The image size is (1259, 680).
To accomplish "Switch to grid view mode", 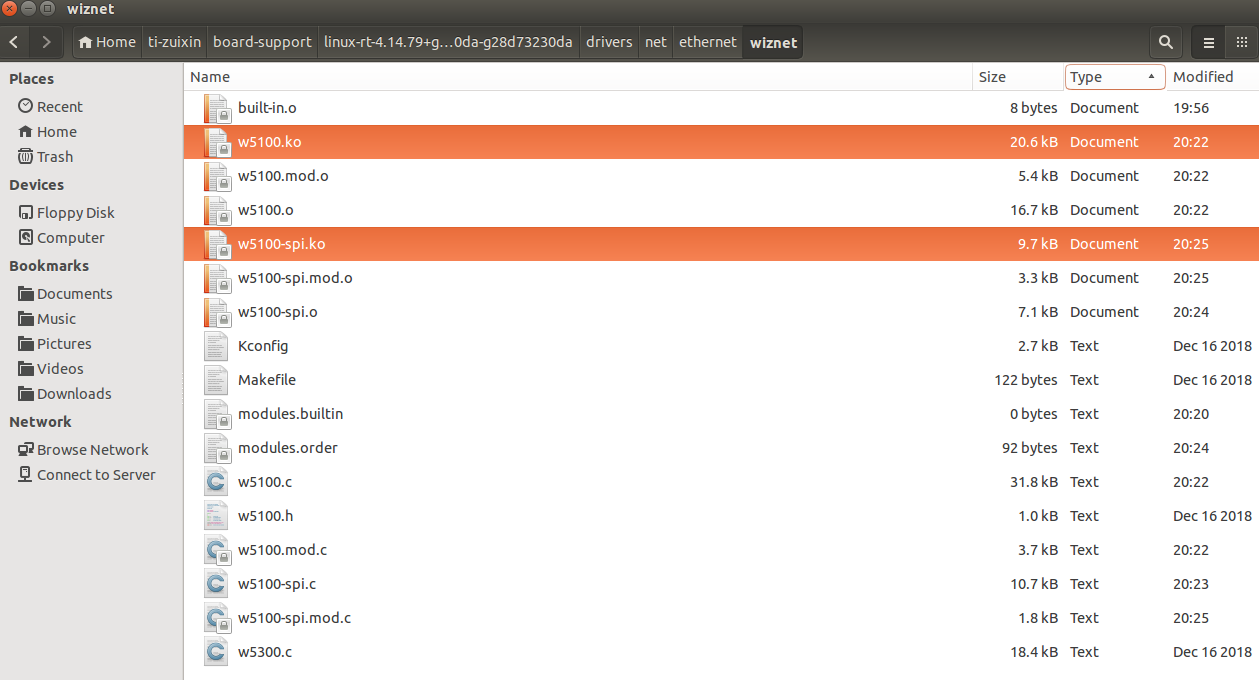I will point(1241,42).
